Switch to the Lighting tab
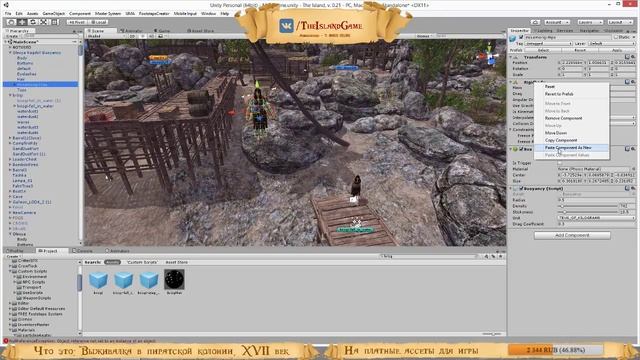640x360 pixels. 543,31
